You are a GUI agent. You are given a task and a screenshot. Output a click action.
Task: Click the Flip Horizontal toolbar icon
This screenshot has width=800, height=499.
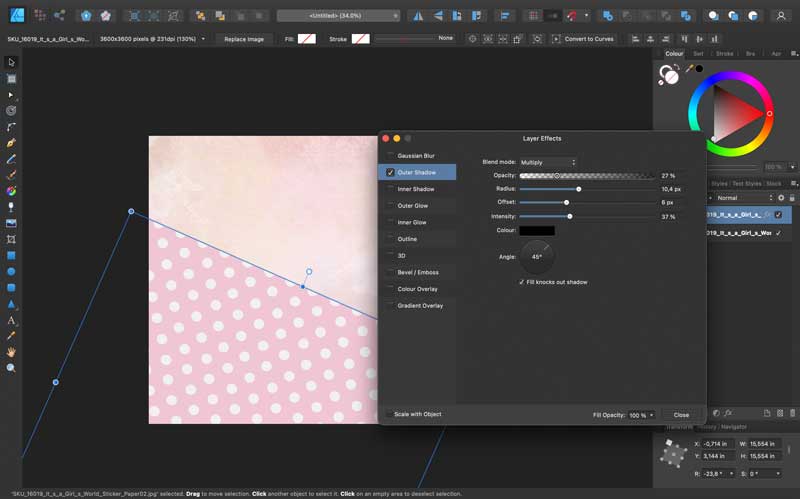[418, 16]
